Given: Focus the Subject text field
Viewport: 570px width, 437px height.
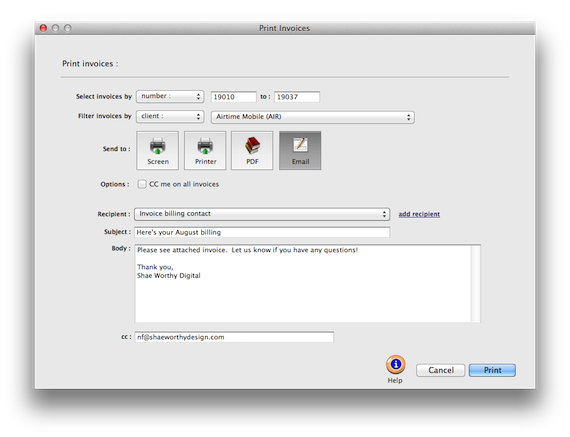Looking at the screenshot, I should pos(262,232).
